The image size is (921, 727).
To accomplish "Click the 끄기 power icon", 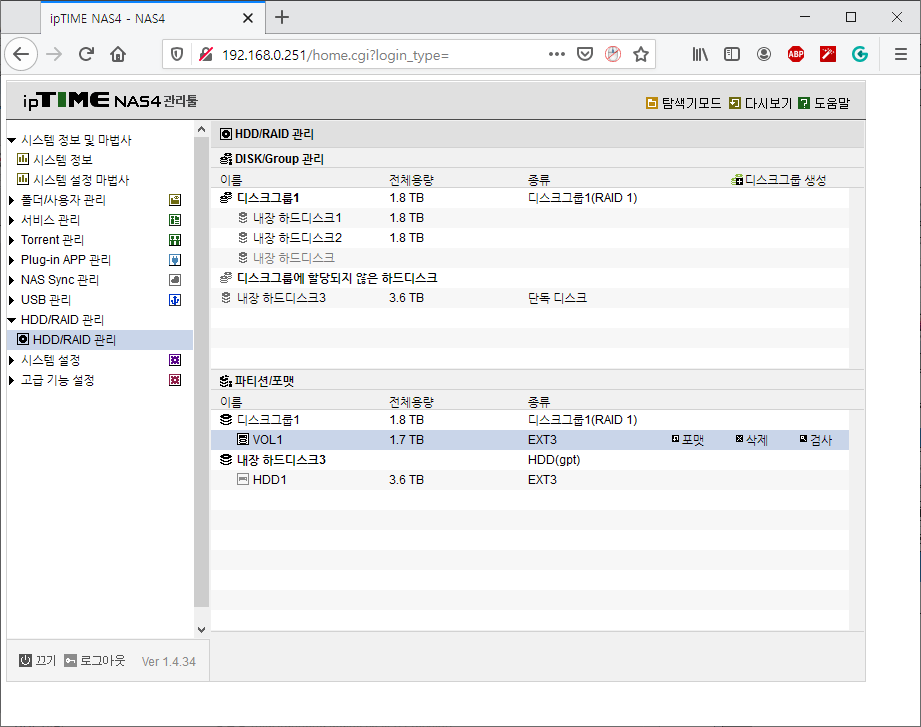I will [25, 661].
